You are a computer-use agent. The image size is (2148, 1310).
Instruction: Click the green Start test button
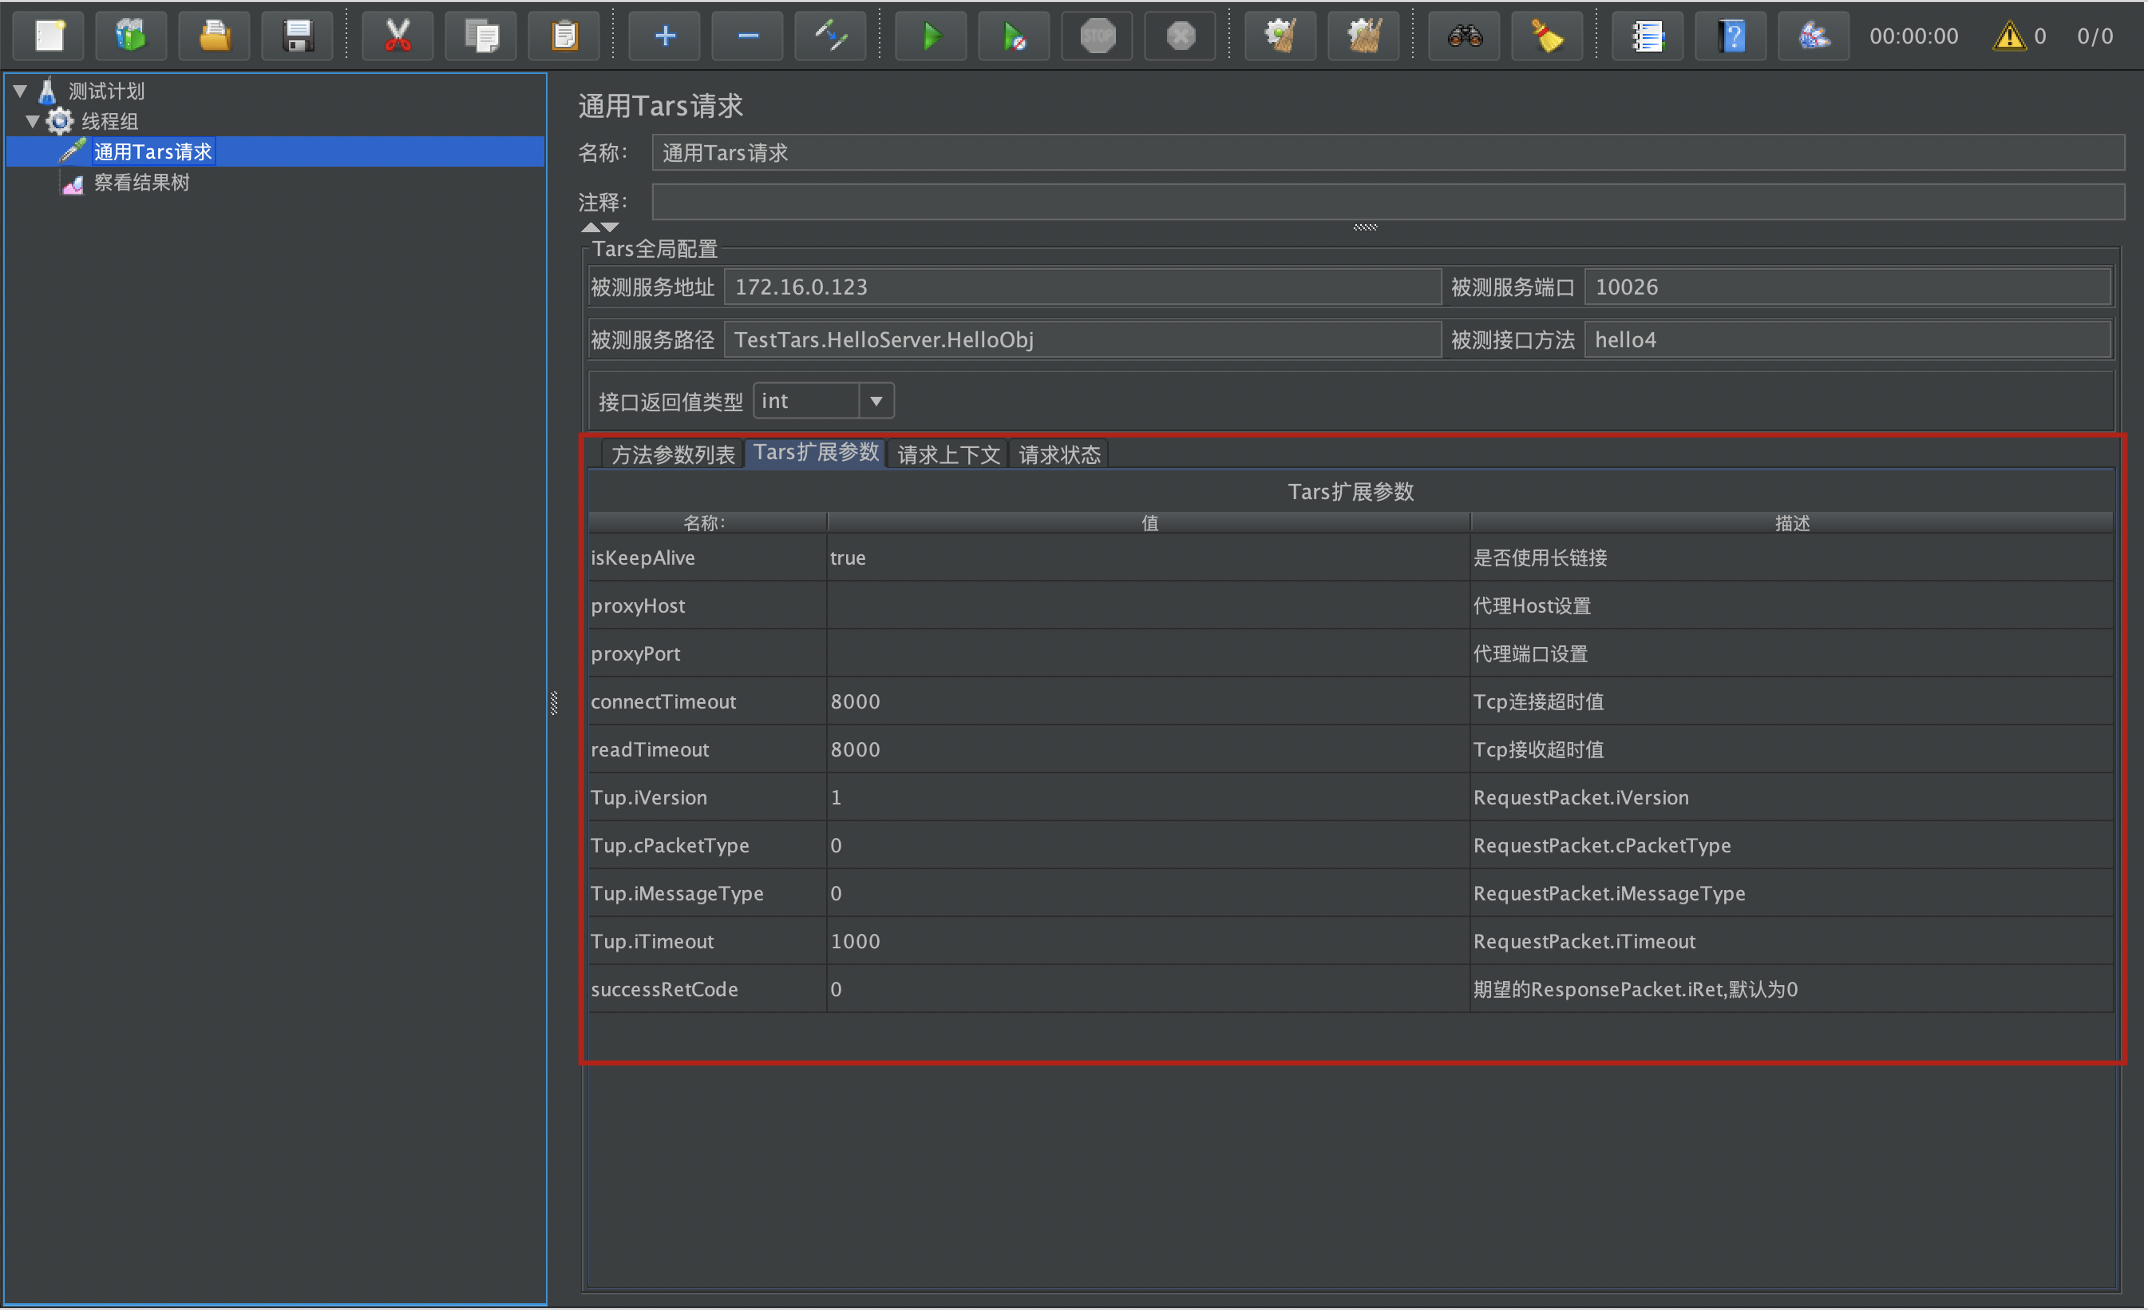(931, 37)
